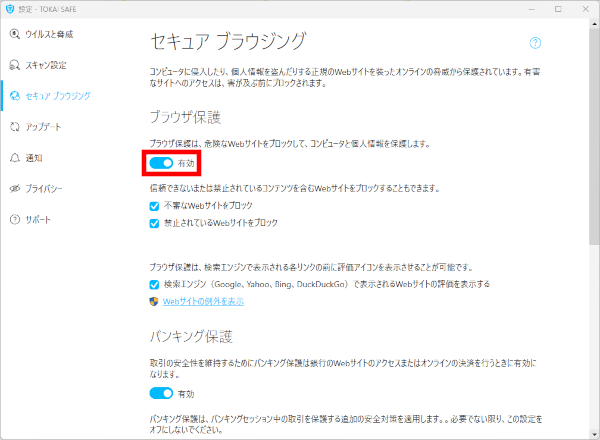Maximize the TOKAI SAFE settings window
Screen dimensions: 600x440
tap(558, 9)
